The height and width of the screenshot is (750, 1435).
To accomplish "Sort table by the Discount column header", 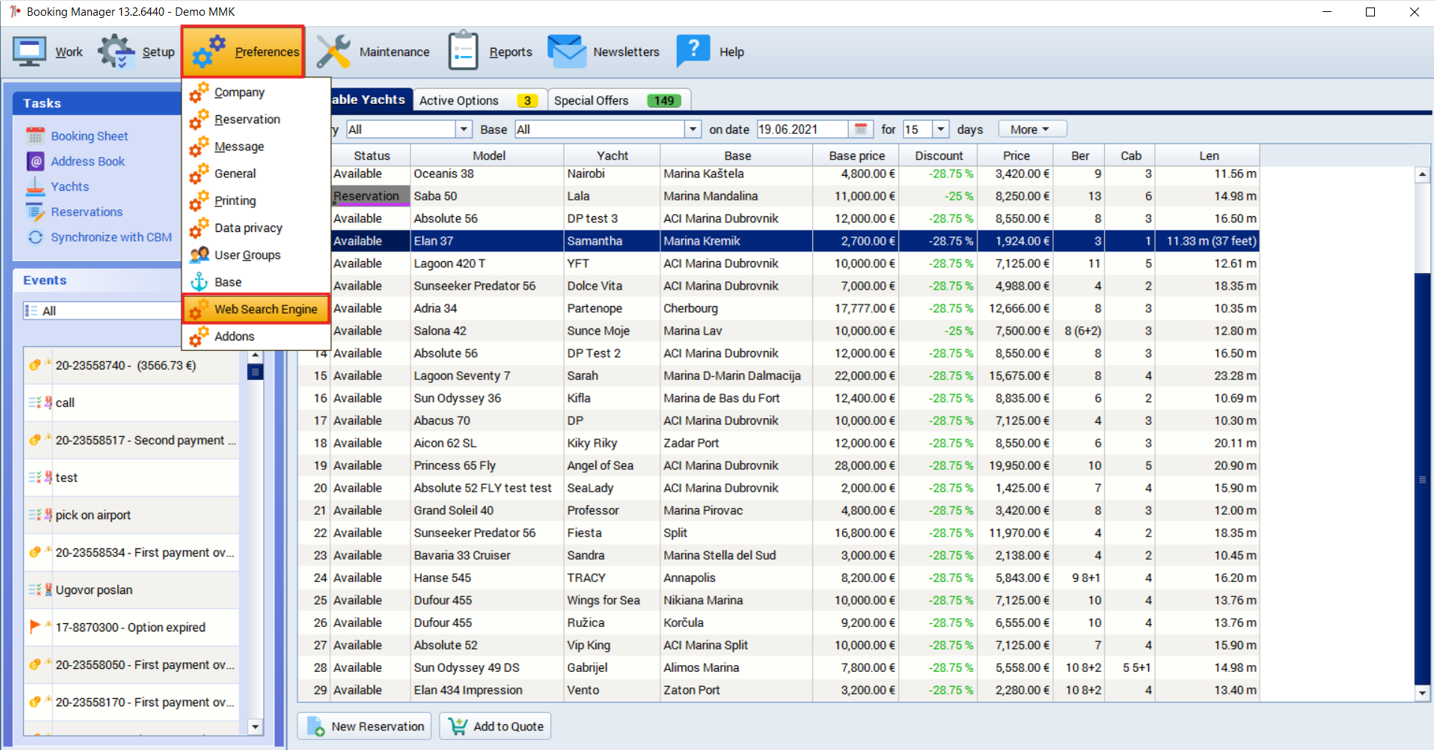I will tap(938, 155).
